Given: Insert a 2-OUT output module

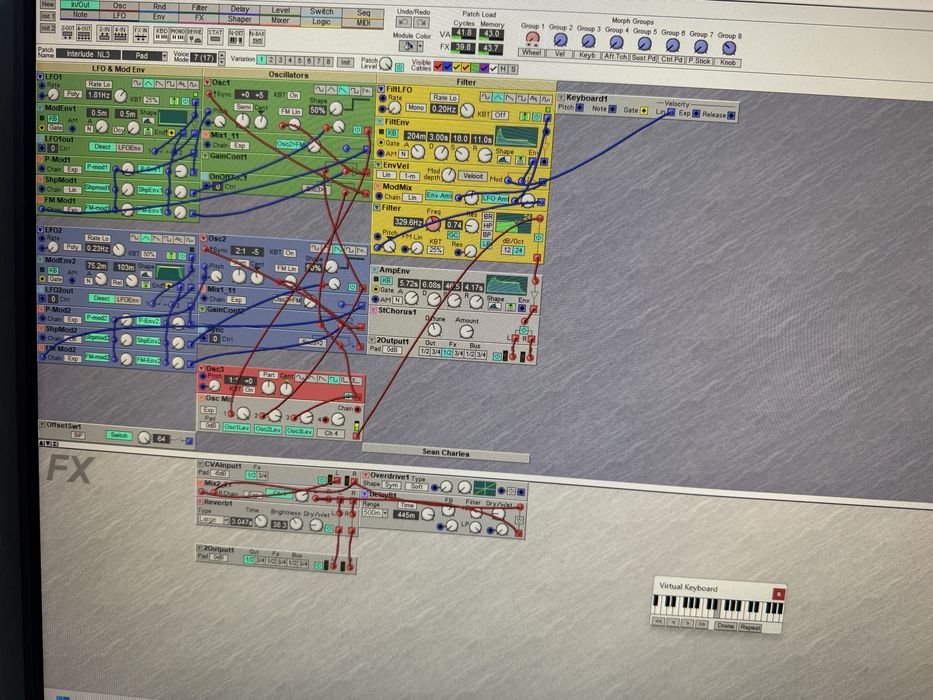Looking at the screenshot, I should [67, 34].
